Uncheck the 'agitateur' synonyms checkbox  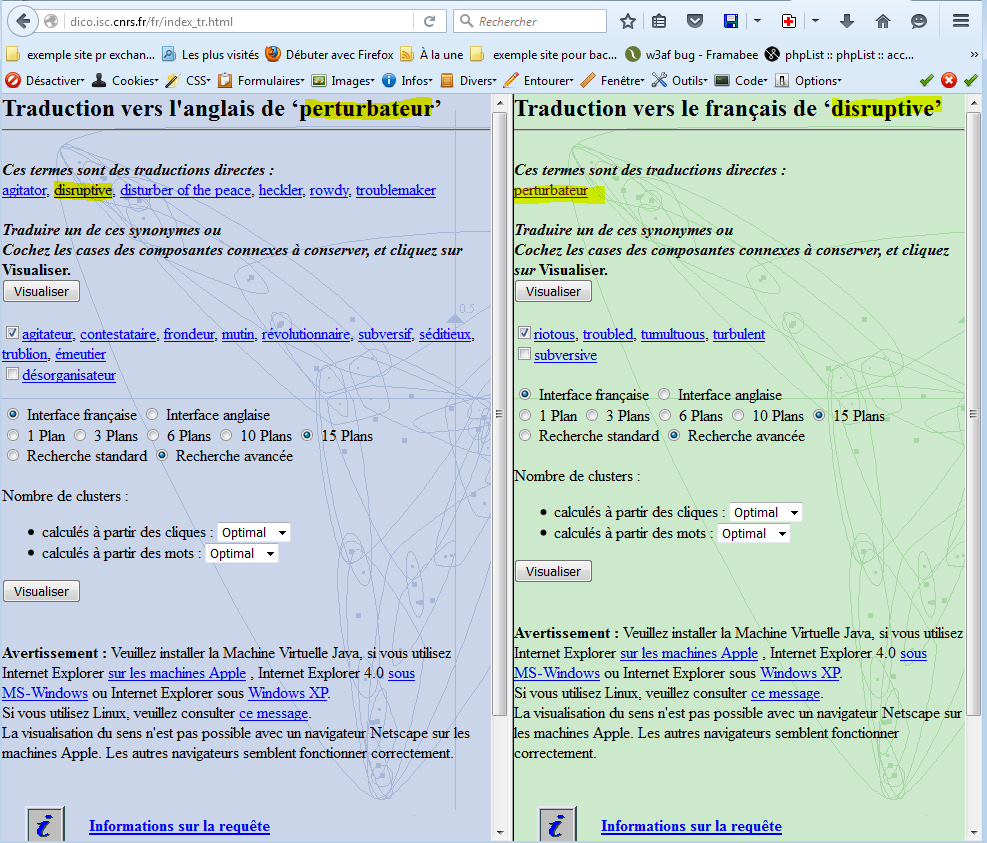[x=12, y=333]
